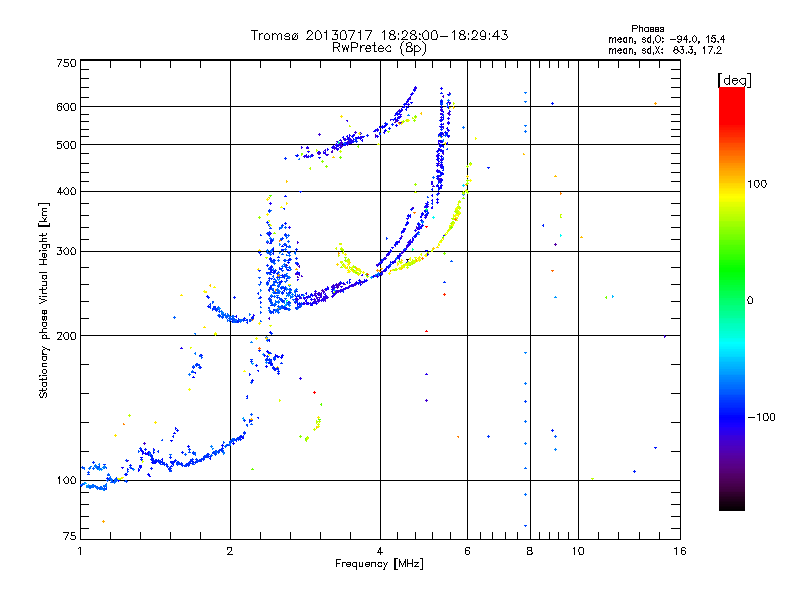Click the colorbar tick label '-100'
The height and width of the screenshot is (600, 800).
click(761, 417)
